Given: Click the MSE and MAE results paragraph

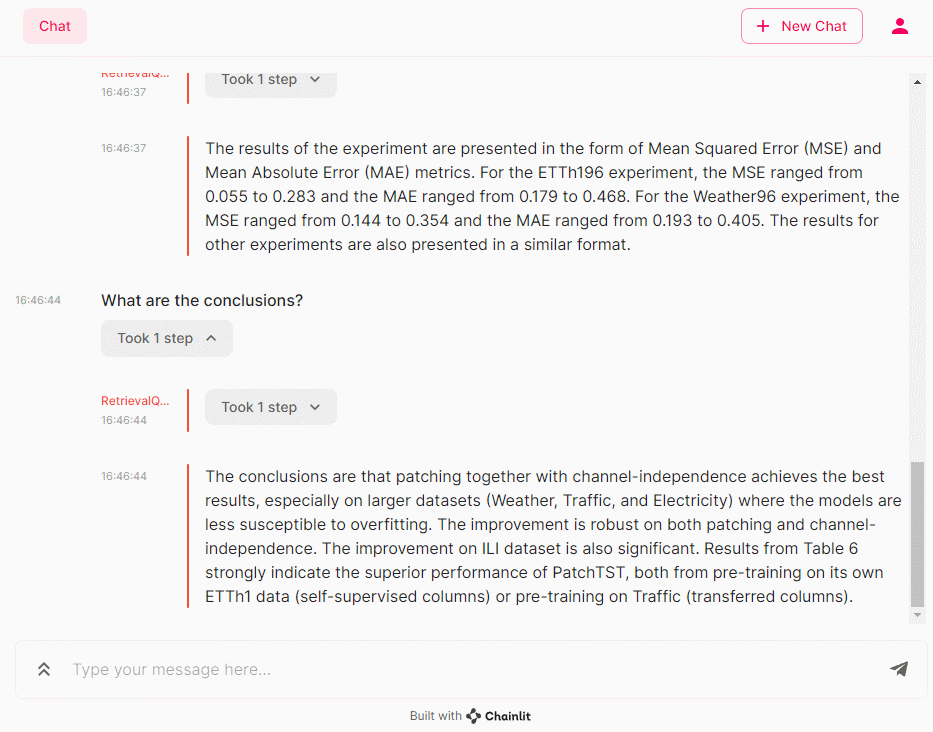Looking at the screenshot, I should (553, 196).
